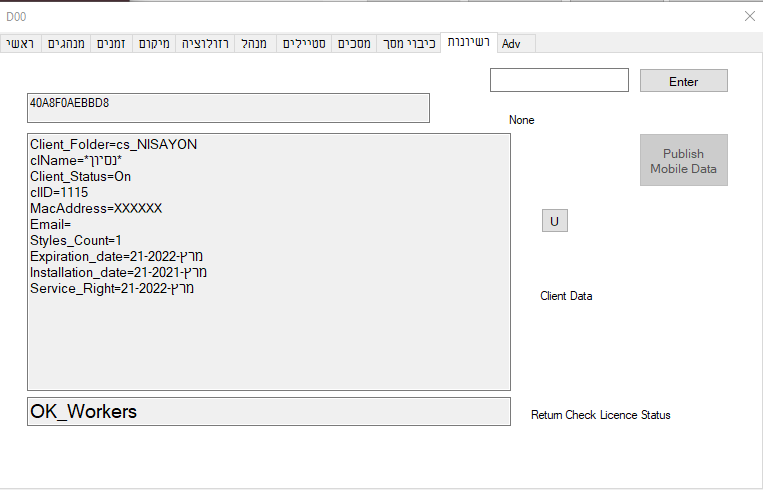
Task: Go to the מיקום tab
Action: click(153, 44)
